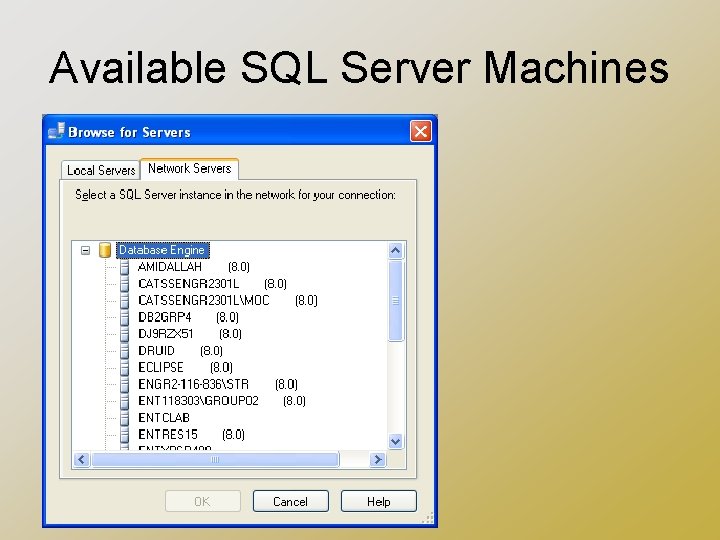Click the vertical scrollbar down arrow
720x540 pixels.
click(x=396, y=442)
